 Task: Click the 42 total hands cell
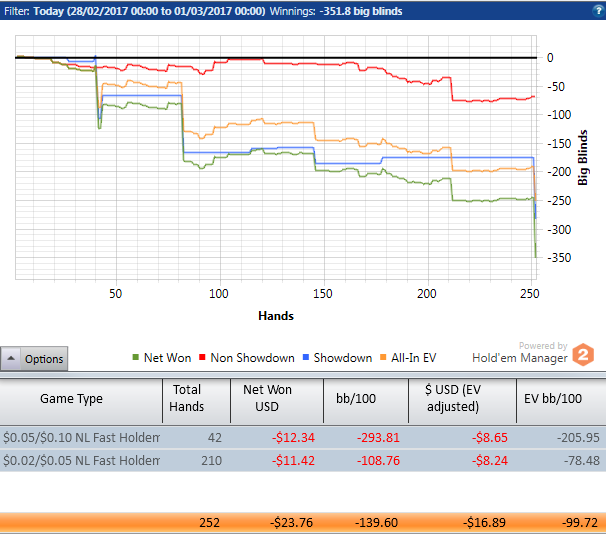[x=215, y=437]
